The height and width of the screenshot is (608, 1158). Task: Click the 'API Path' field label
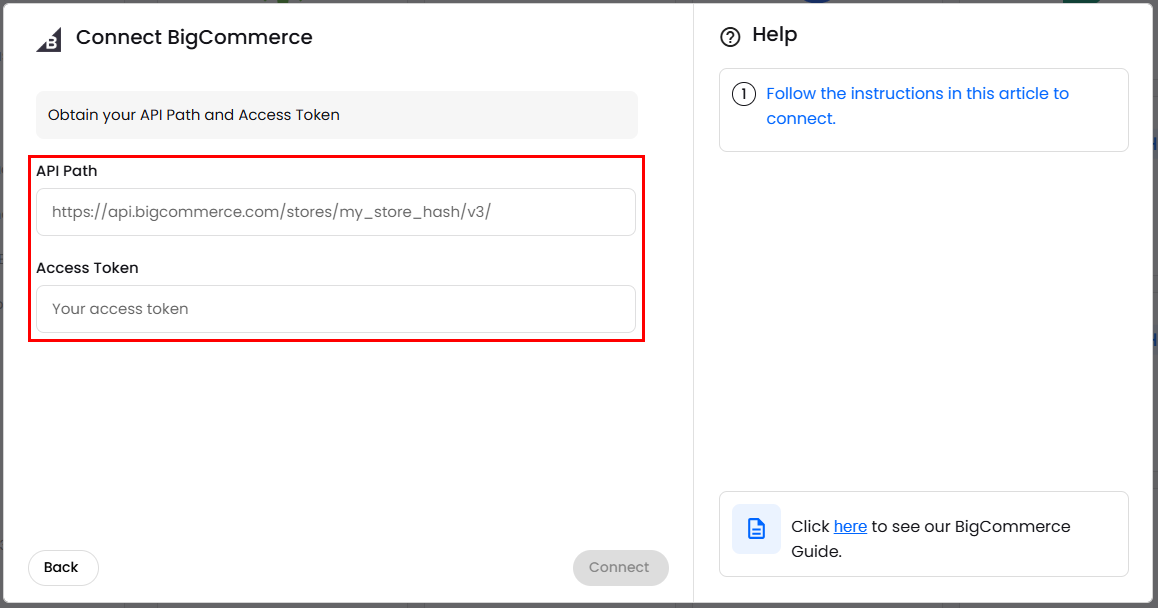click(67, 171)
